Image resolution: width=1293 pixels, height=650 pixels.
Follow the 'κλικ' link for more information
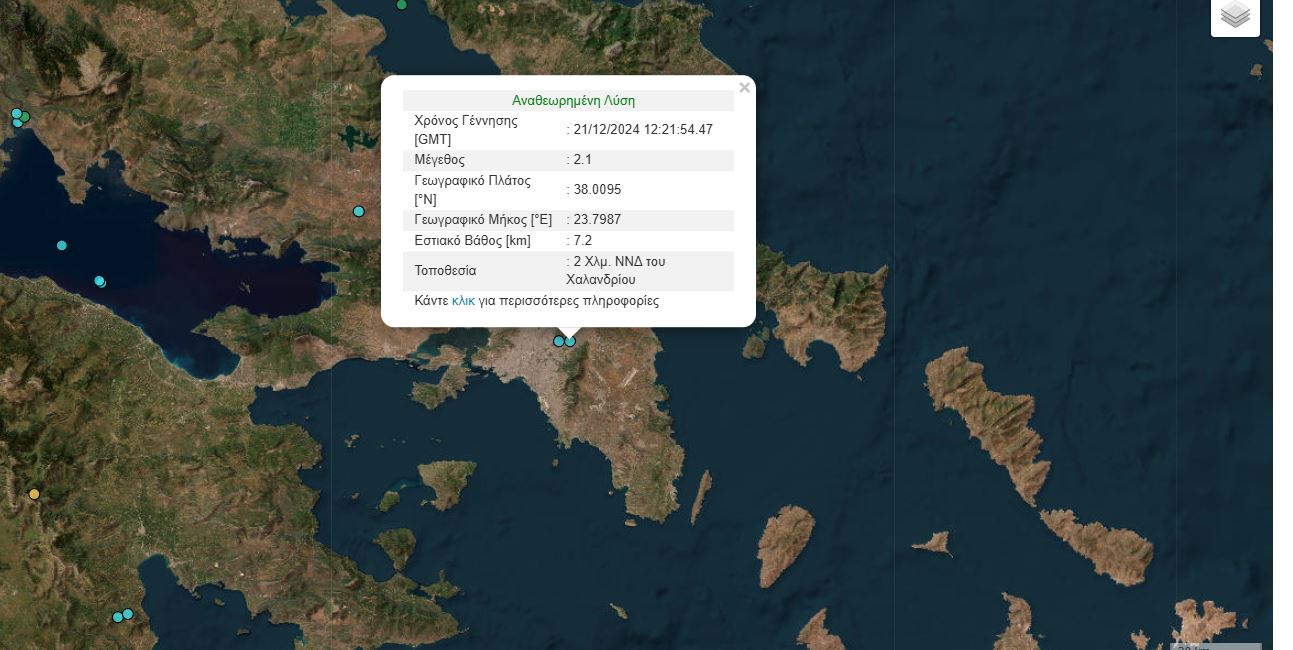[463, 300]
